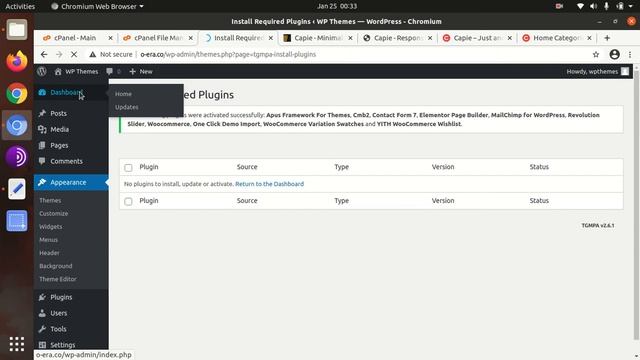The width and height of the screenshot is (640, 360).
Task: Launch Firefox from the dock
Action: pyautogui.click(x=17, y=61)
